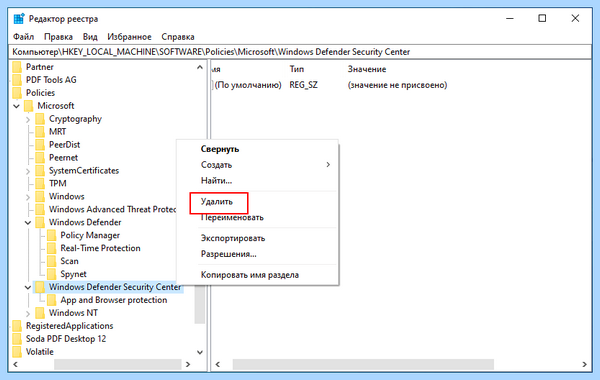Collapse the Windows Defender key
This screenshot has width=600, height=380.
28,222
